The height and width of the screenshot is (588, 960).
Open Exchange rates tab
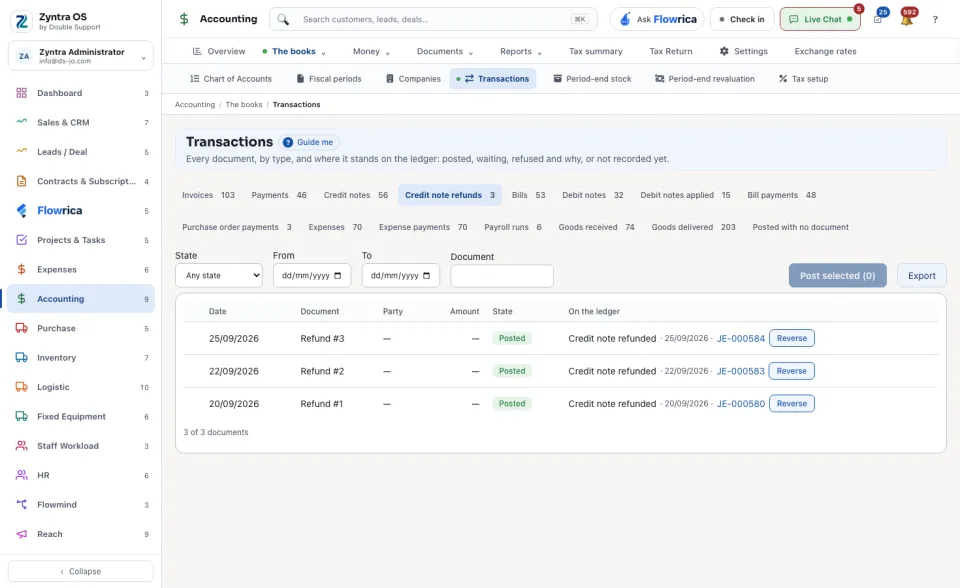(825, 51)
